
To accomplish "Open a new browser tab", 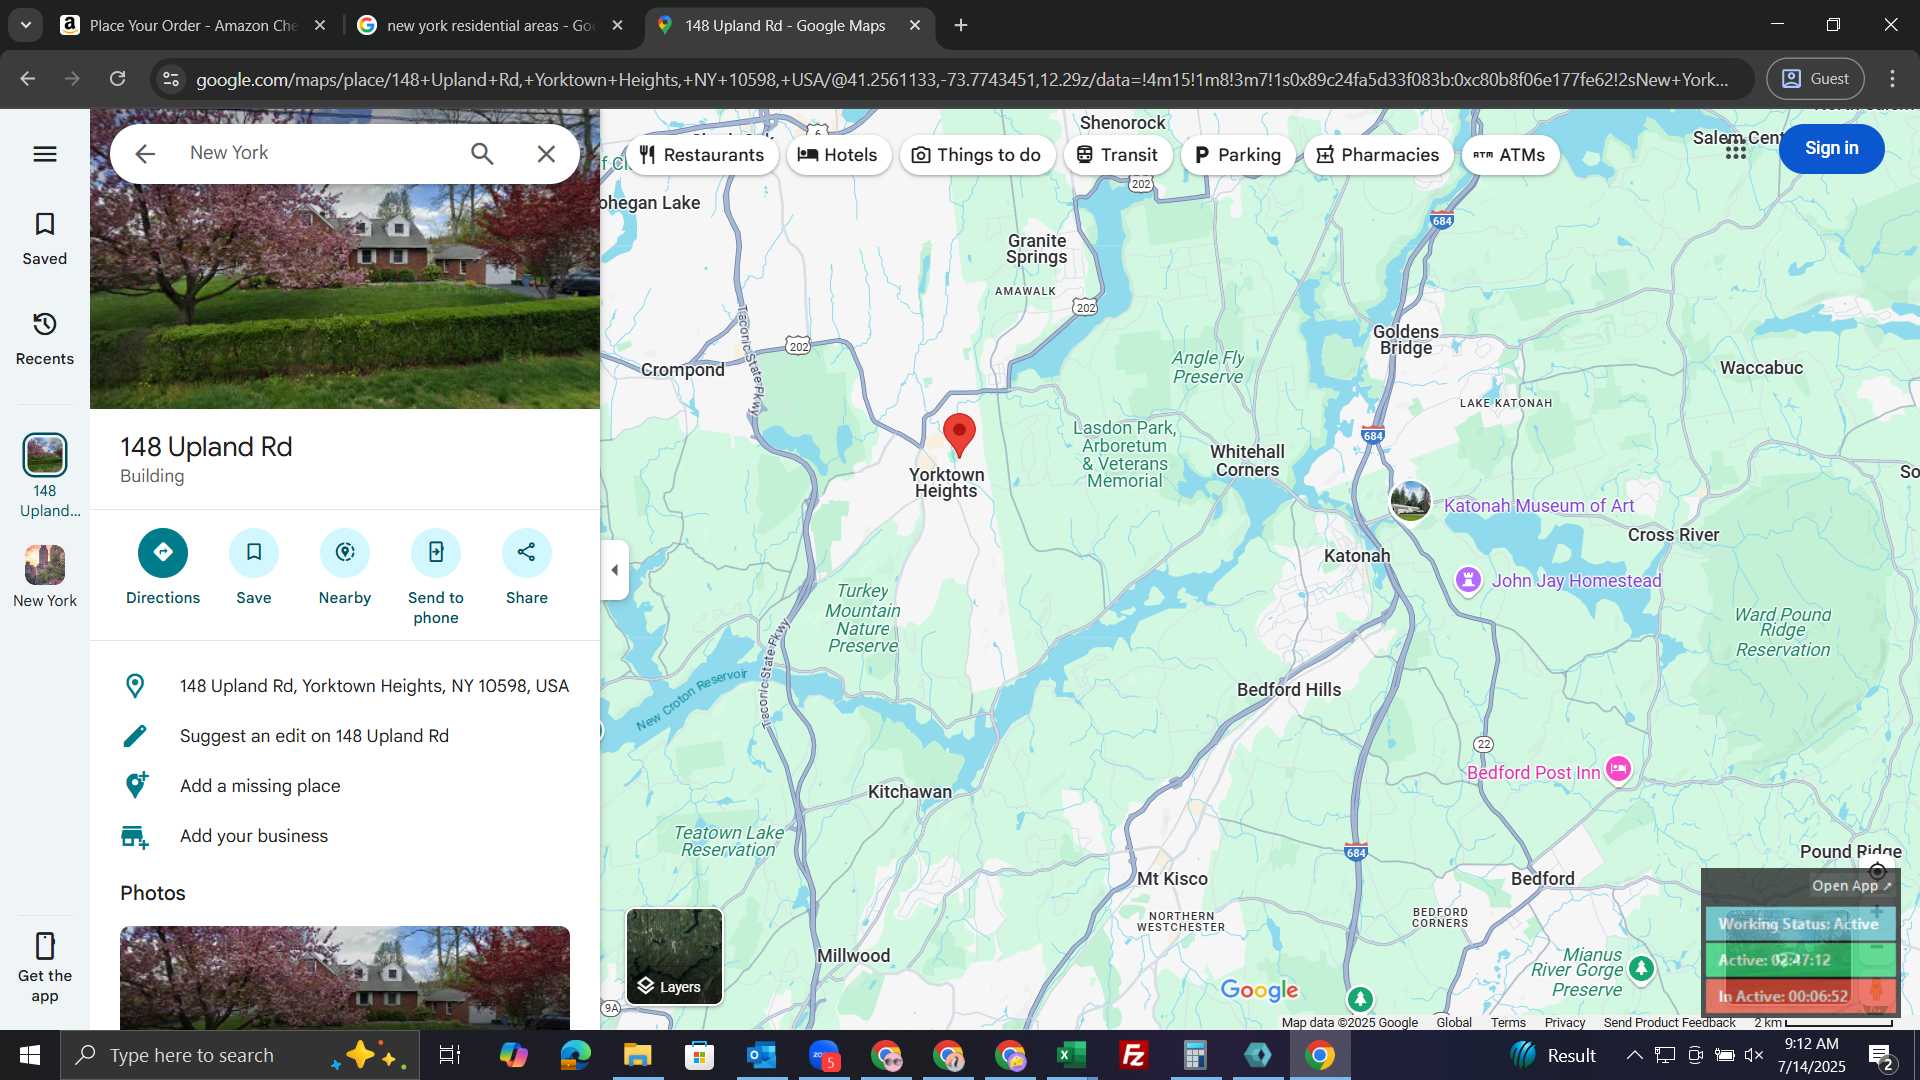I will tap(961, 26).
